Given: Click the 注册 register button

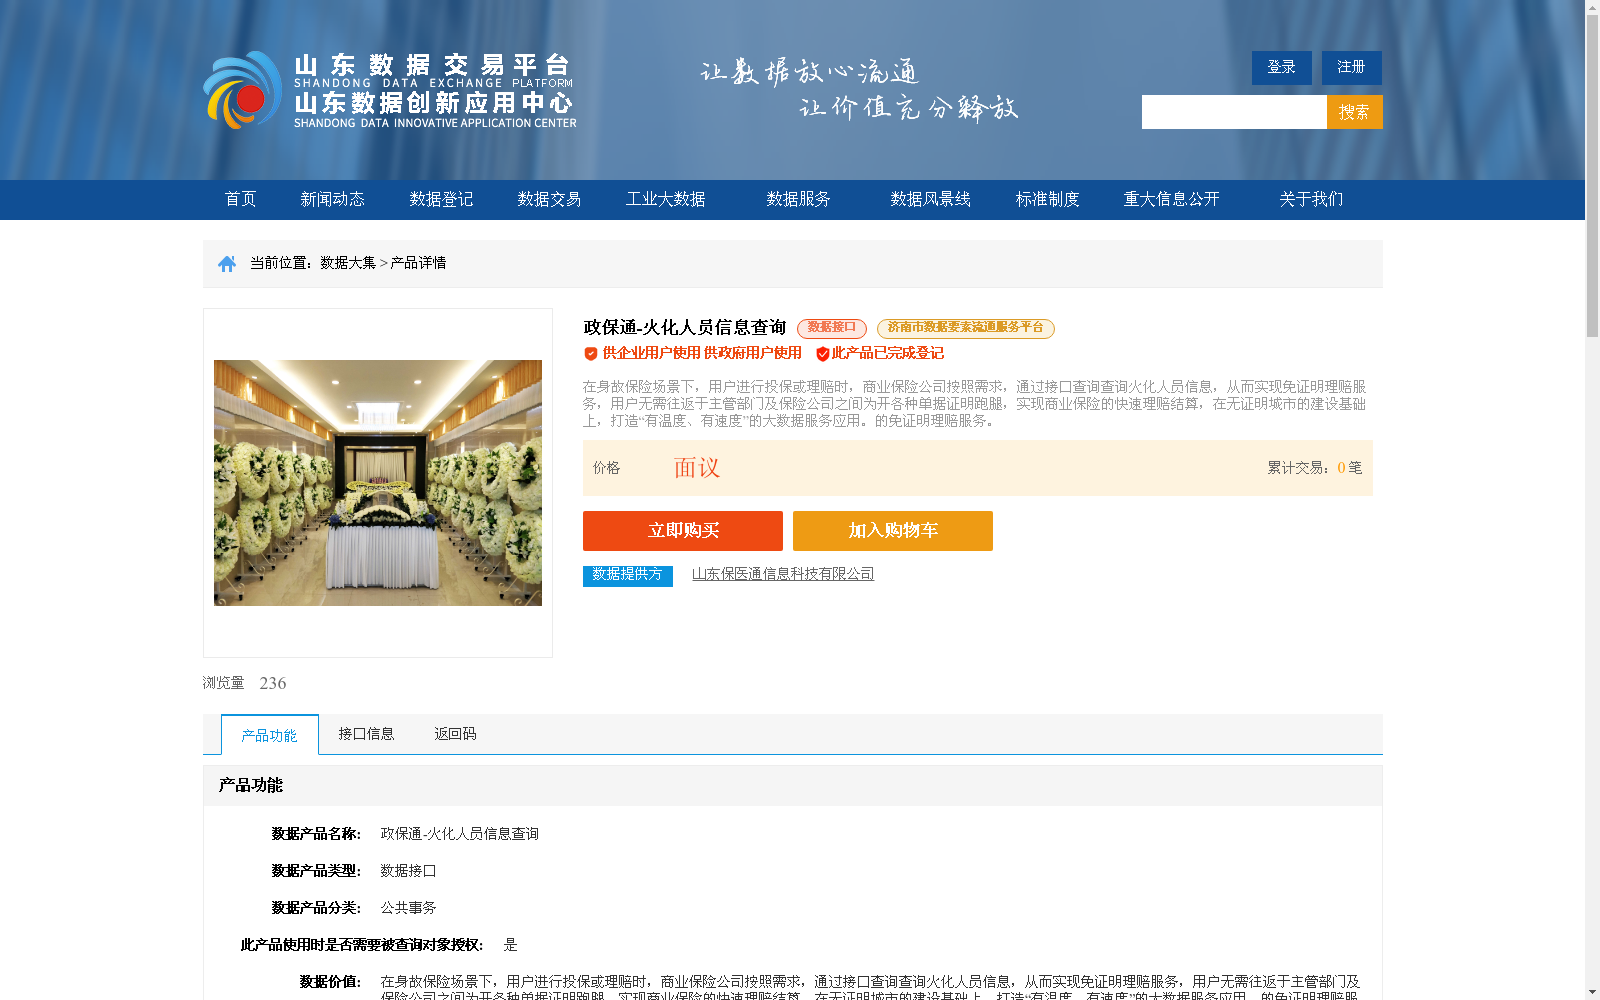Looking at the screenshot, I should pyautogui.click(x=1352, y=68).
